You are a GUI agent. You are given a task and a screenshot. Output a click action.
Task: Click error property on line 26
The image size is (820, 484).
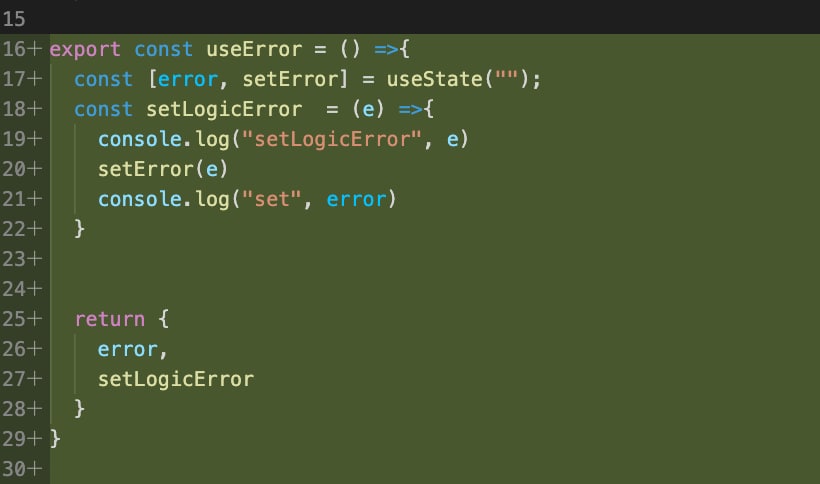tap(127, 349)
